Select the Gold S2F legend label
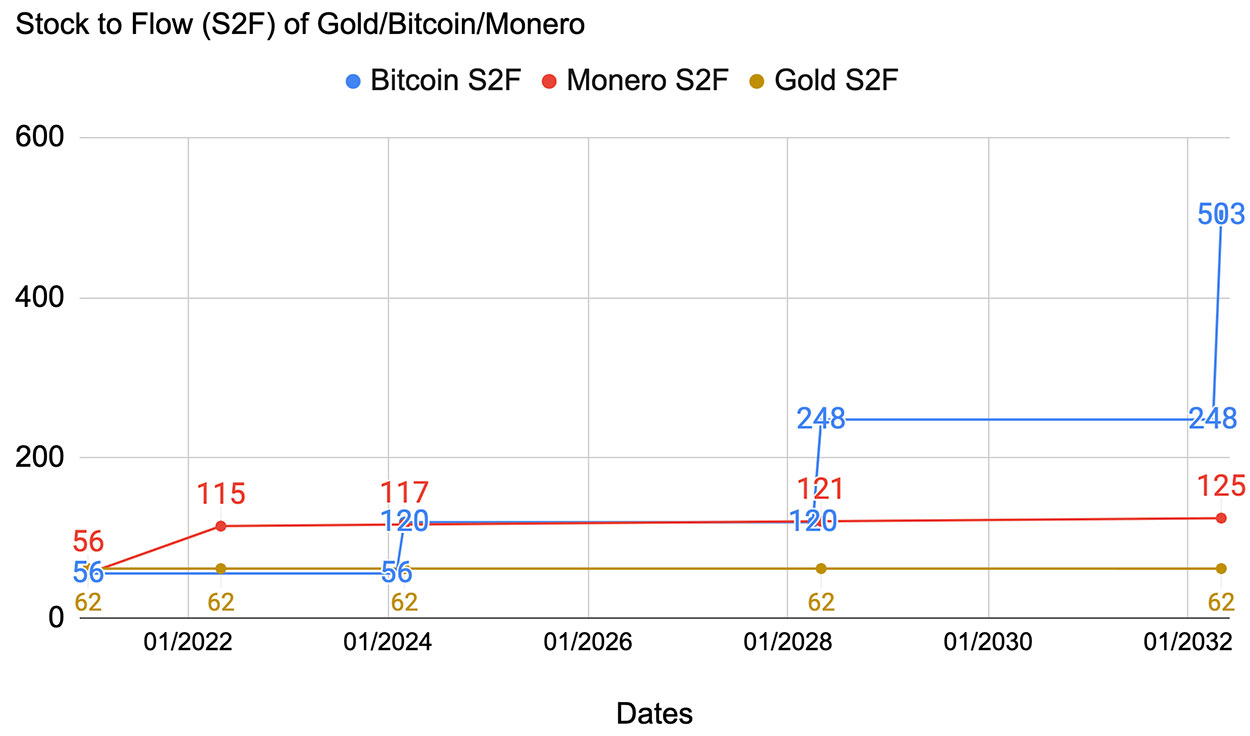The height and width of the screenshot is (736, 1250). (836, 81)
